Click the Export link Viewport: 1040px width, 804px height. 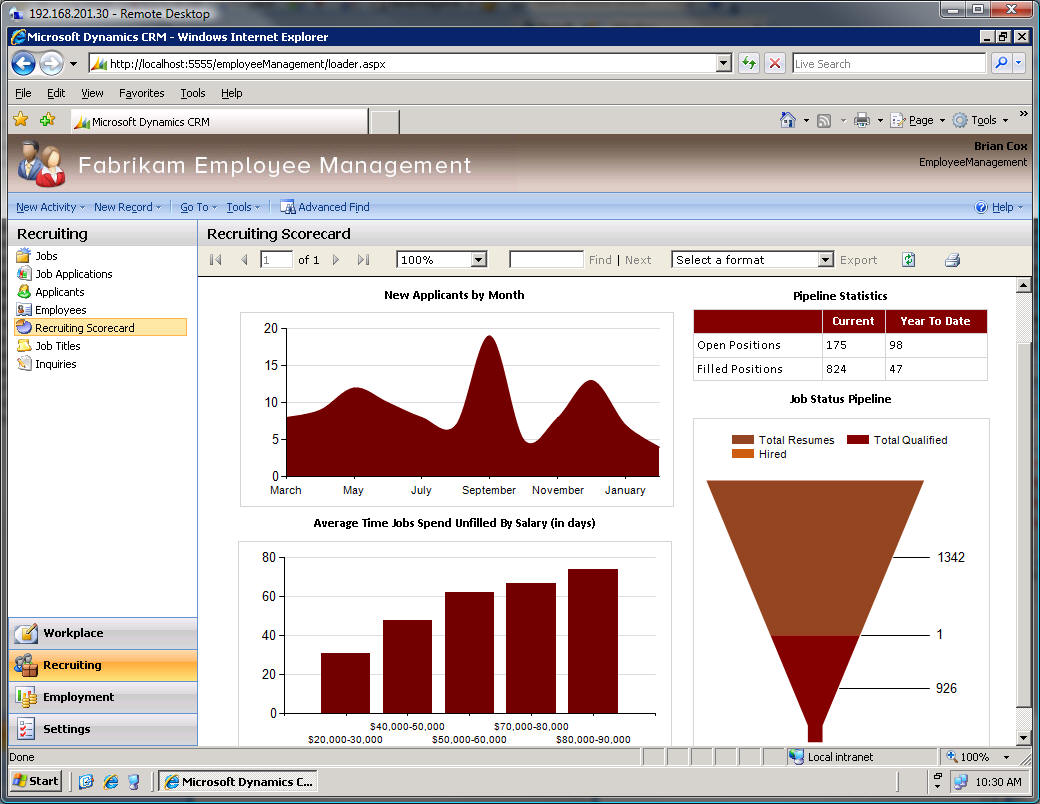[x=858, y=260]
